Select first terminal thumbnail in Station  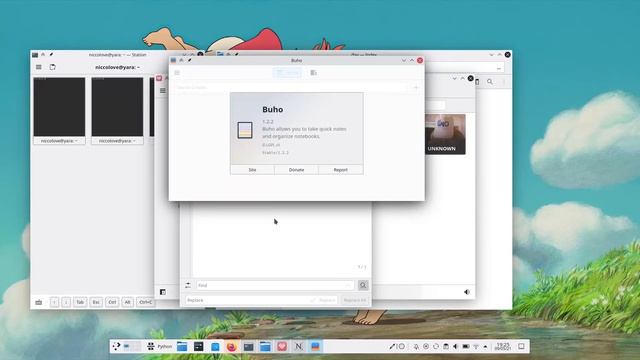tap(59, 107)
